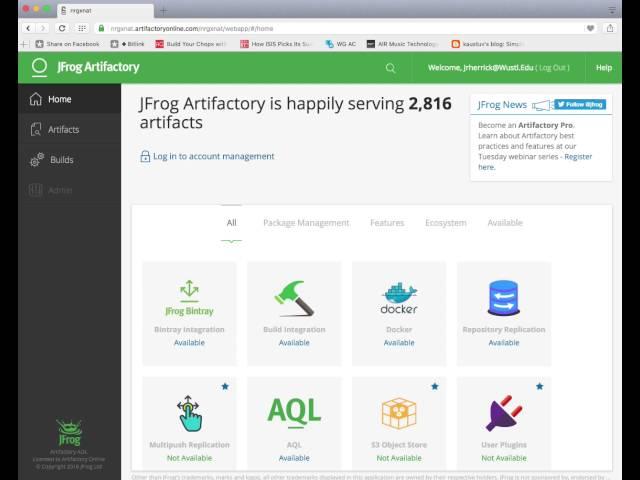Click Available under Repository Replication
The height and width of the screenshot is (480, 640).
coord(504,343)
